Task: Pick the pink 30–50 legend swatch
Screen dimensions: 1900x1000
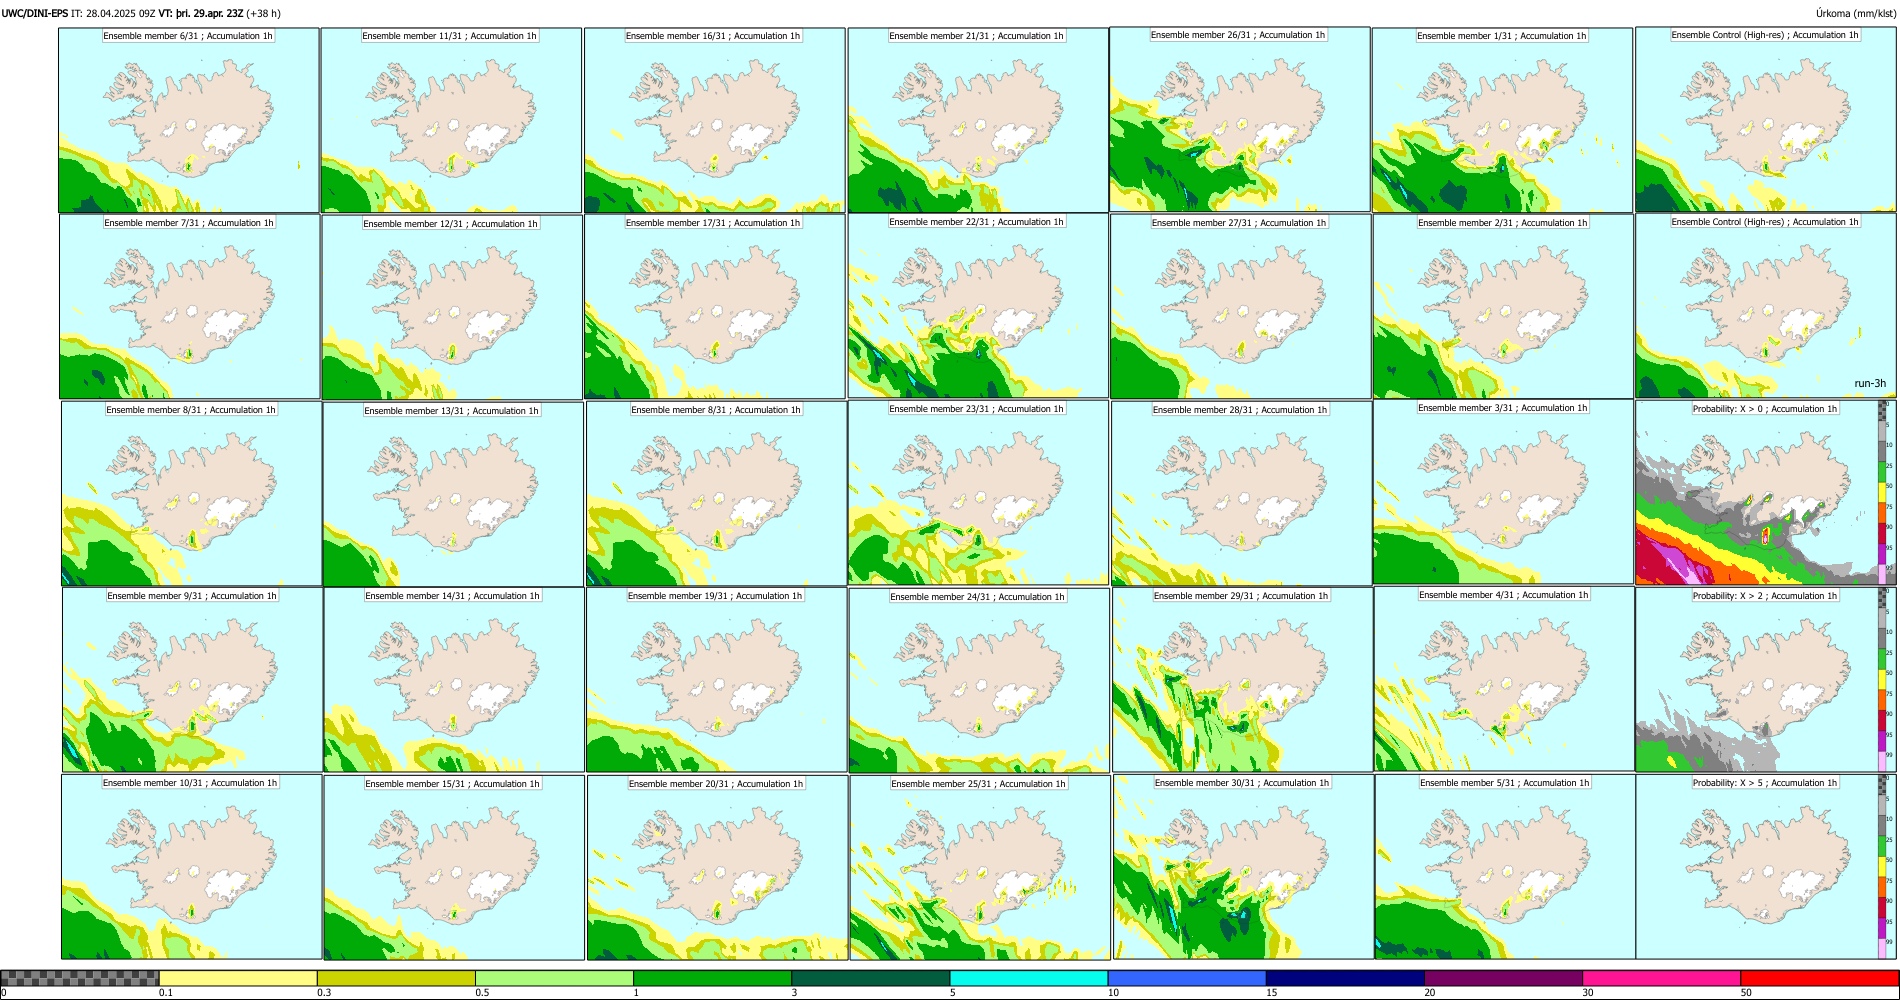Action: pyautogui.click(x=1661, y=978)
